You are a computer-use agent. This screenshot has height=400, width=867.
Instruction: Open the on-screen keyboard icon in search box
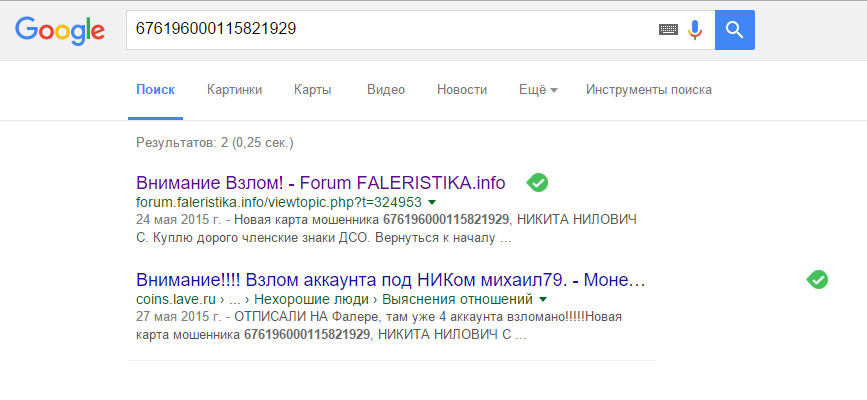click(668, 30)
